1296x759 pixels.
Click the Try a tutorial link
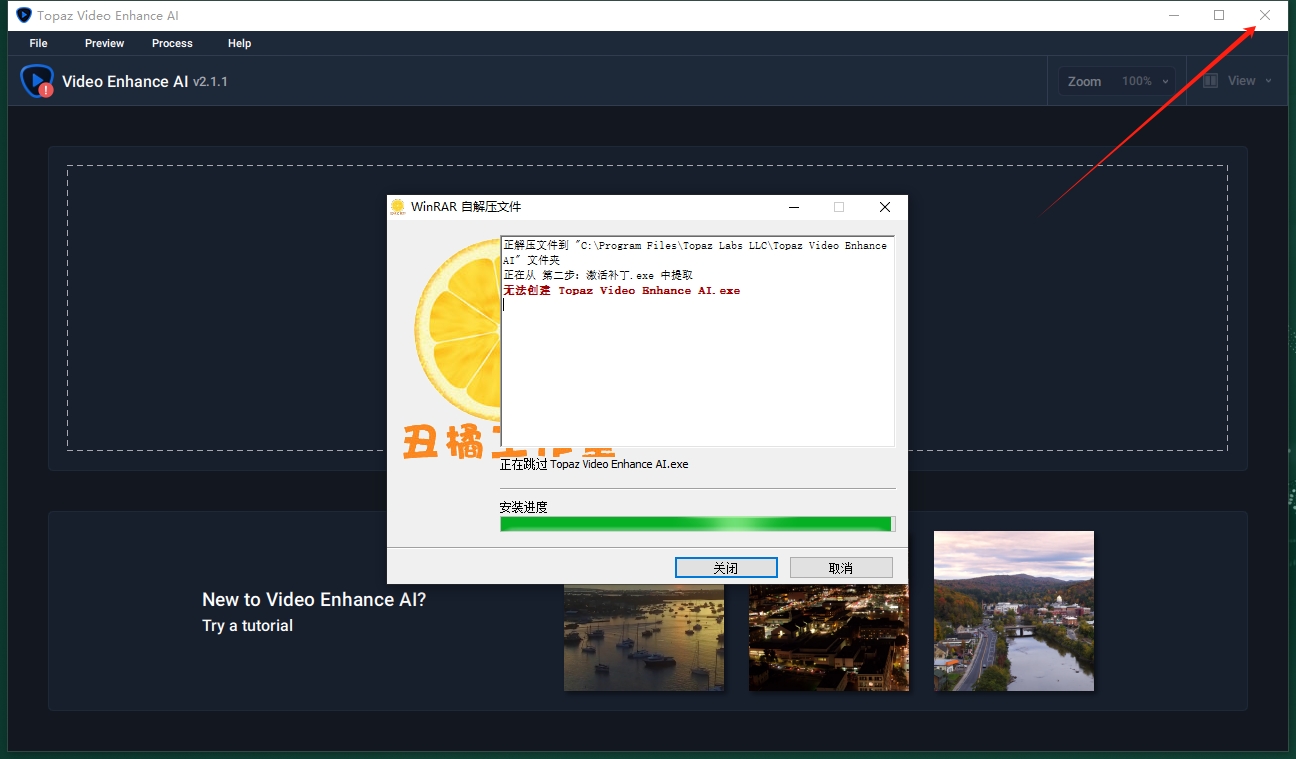[x=247, y=626]
